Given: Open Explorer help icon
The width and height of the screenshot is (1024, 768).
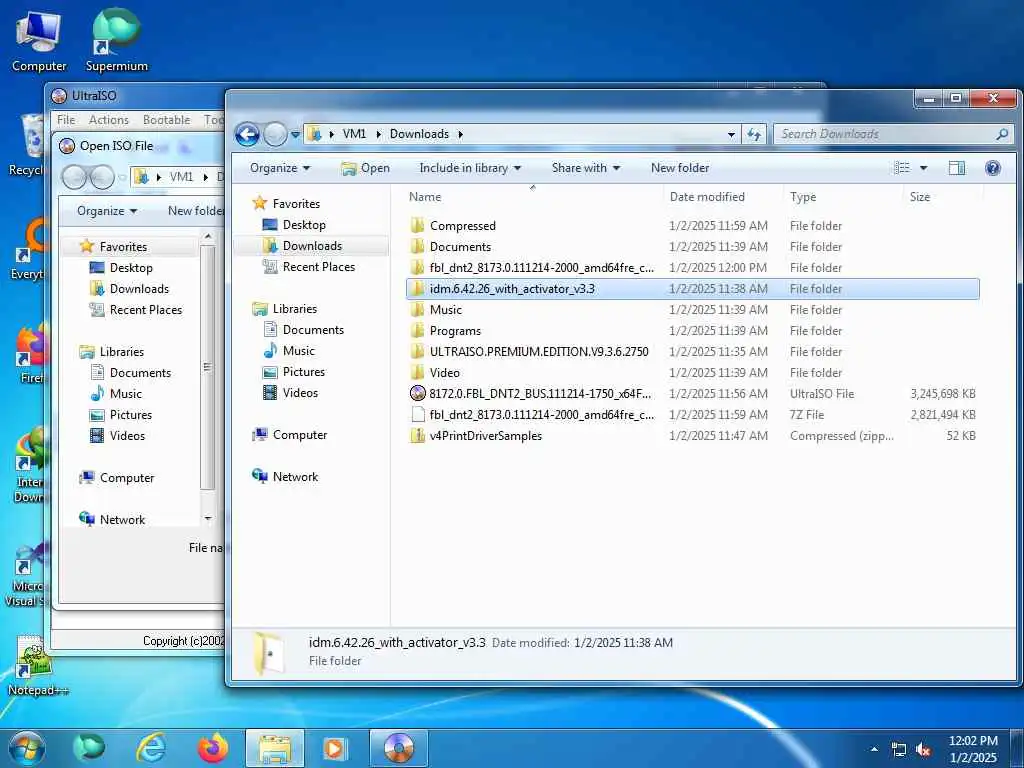Looking at the screenshot, I should 993,168.
